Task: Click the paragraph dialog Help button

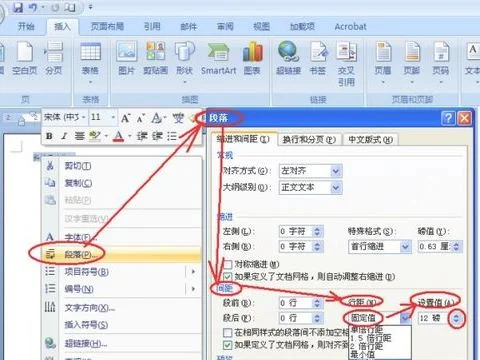Action: pos(448,118)
